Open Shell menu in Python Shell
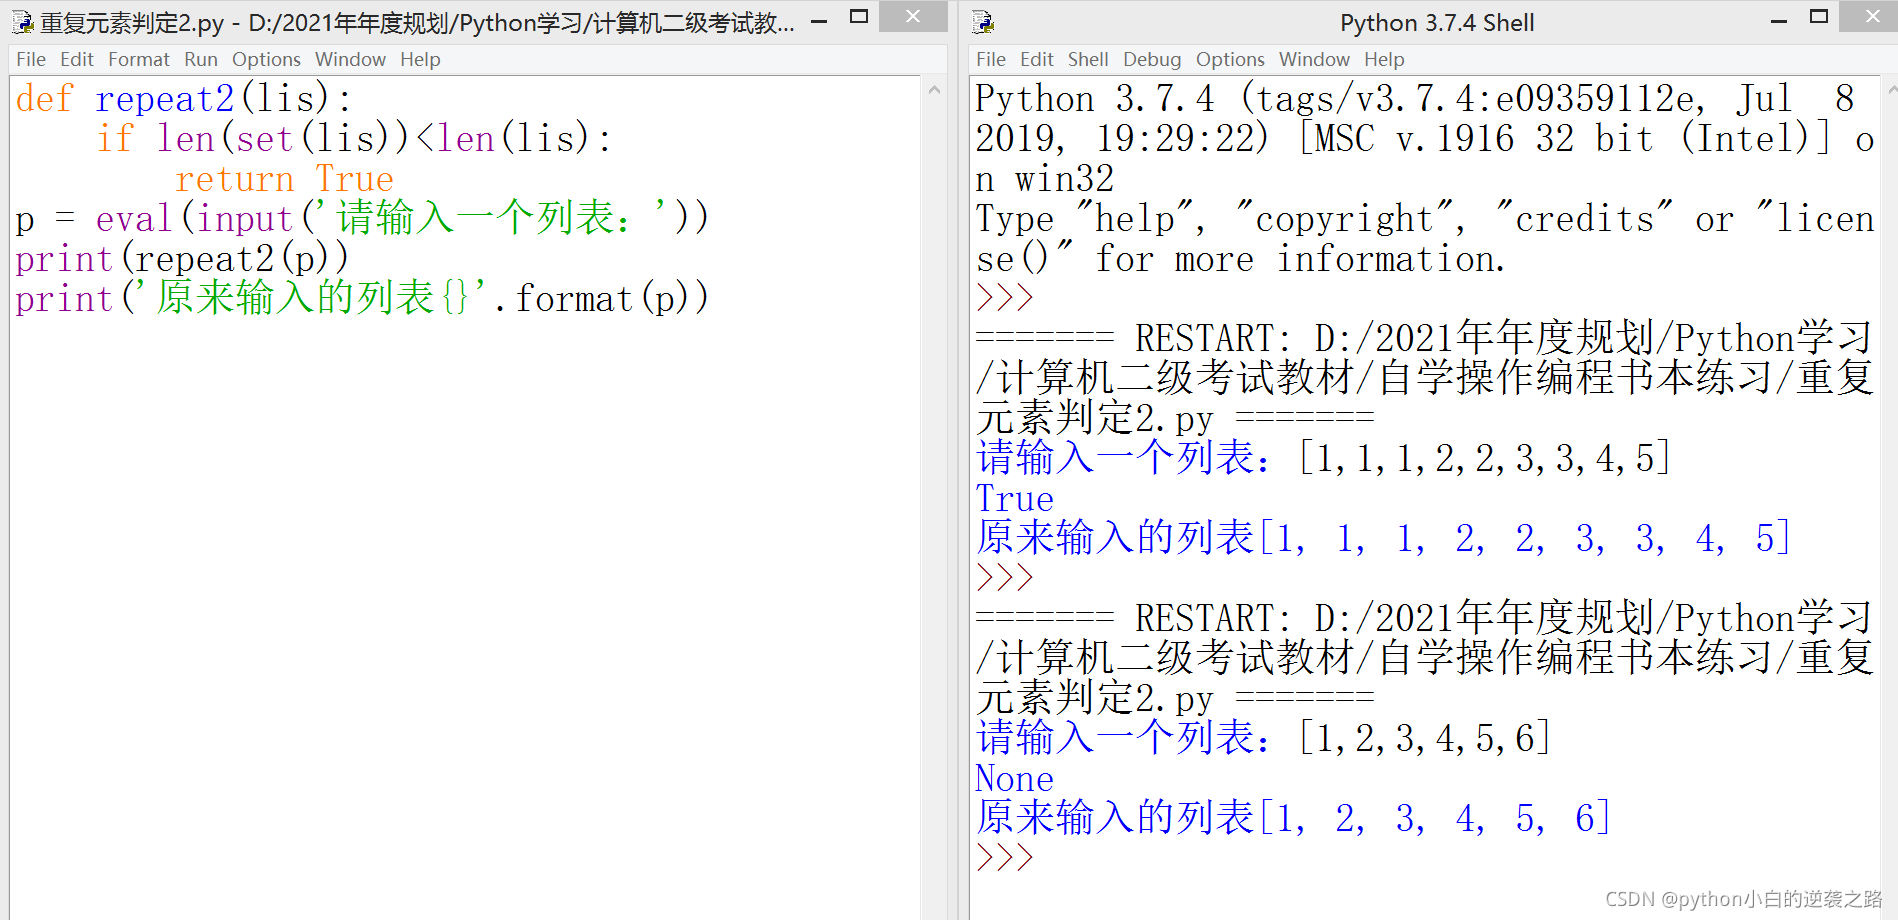1898x920 pixels. tap(1088, 59)
